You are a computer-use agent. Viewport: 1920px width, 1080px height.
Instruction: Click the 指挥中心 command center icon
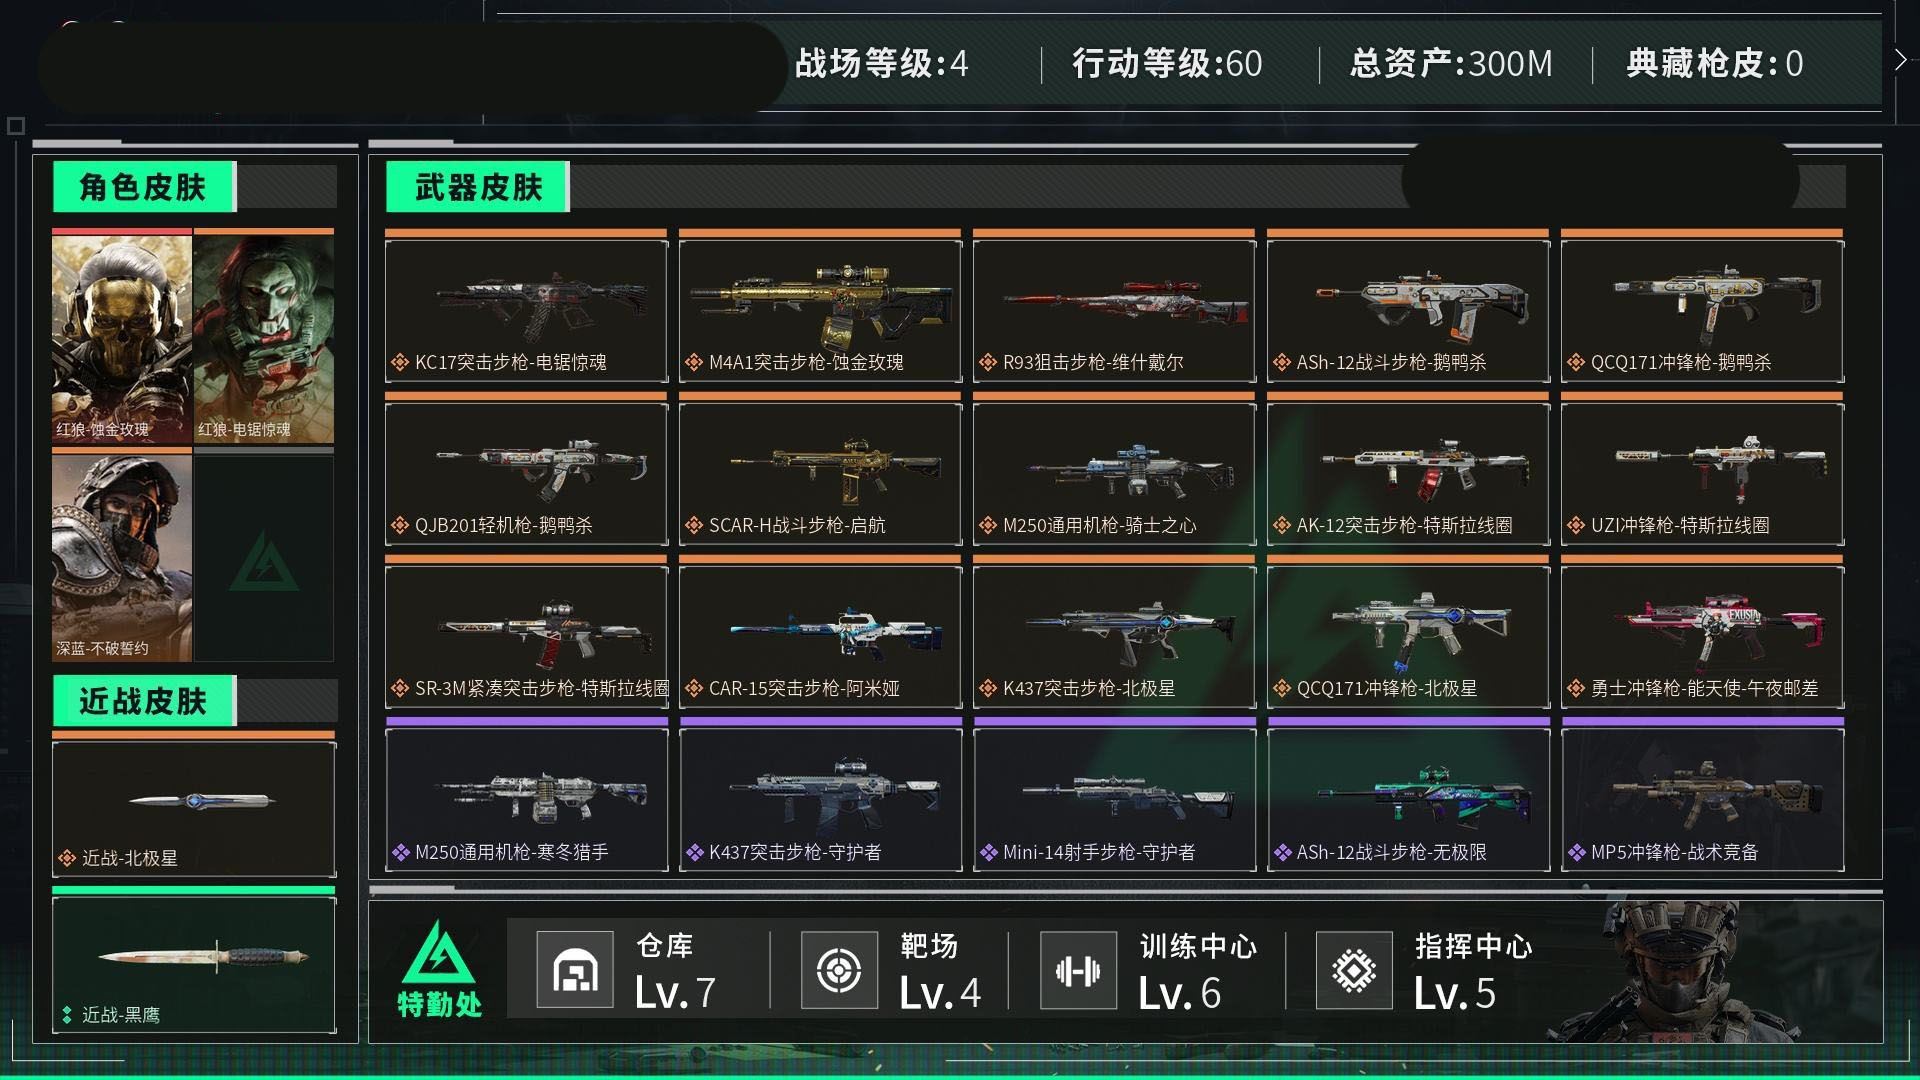pos(1354,969)
